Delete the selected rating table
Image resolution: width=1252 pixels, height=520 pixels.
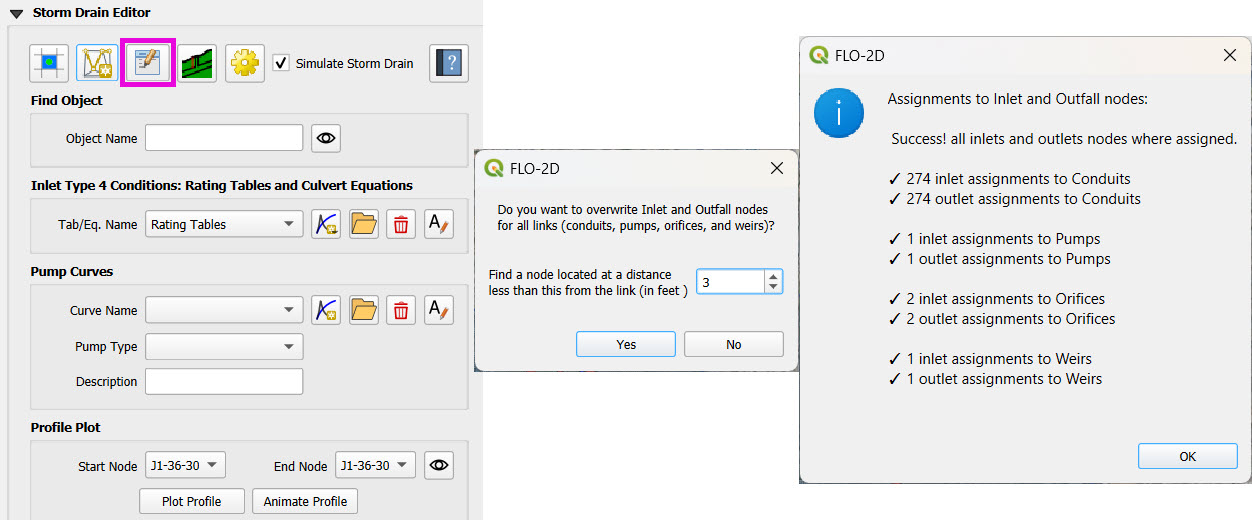(x=401, y=225)
